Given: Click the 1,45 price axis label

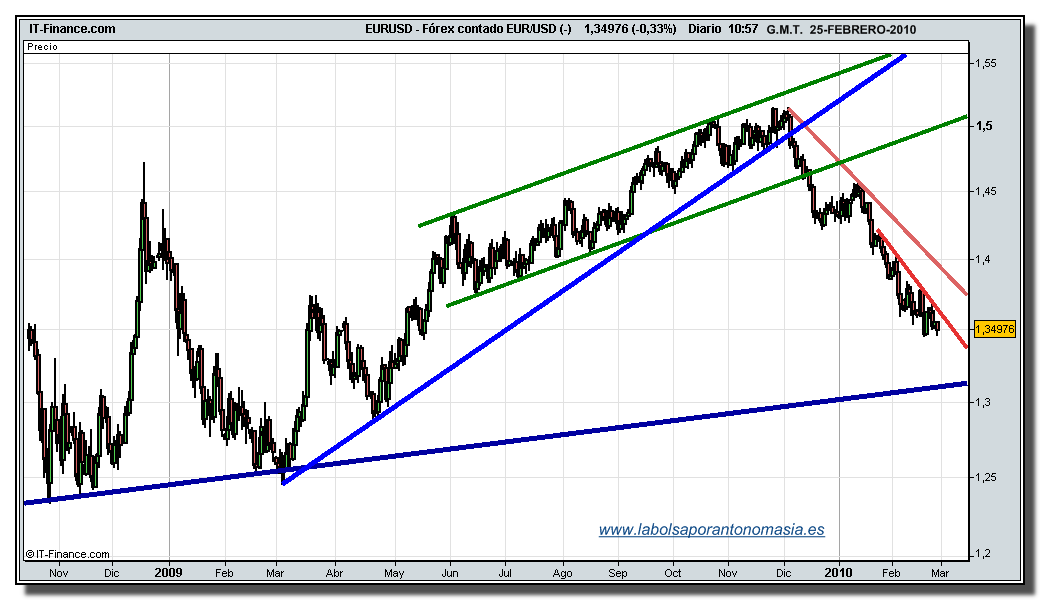Looking at the screenshot, I should (985, 192).
